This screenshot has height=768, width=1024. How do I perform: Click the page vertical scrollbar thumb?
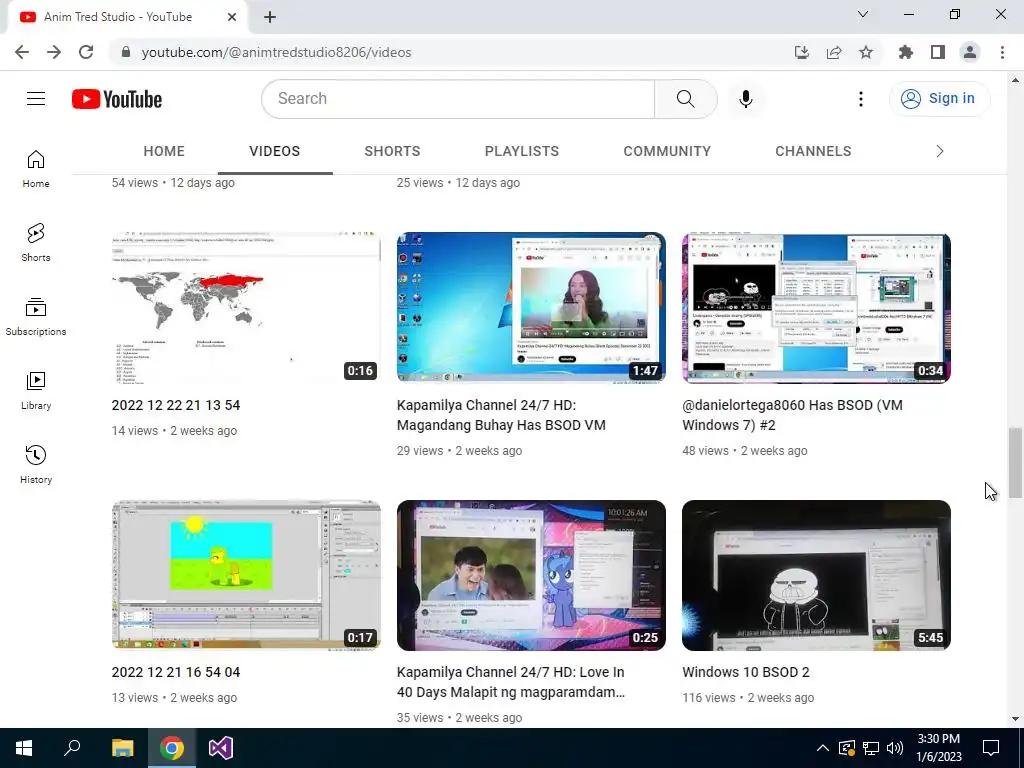pyautogui.click(x=1015, y=463)
